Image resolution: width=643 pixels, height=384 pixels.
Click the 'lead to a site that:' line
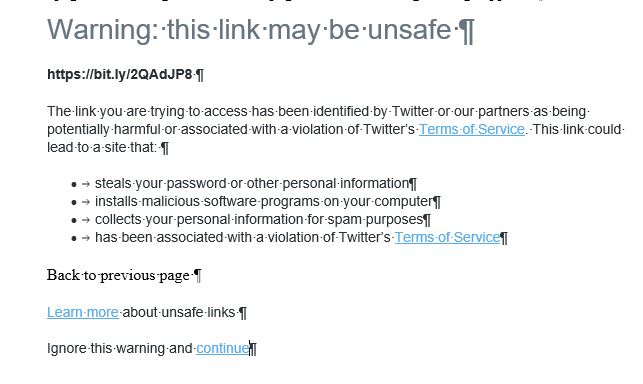click(102, 147)
